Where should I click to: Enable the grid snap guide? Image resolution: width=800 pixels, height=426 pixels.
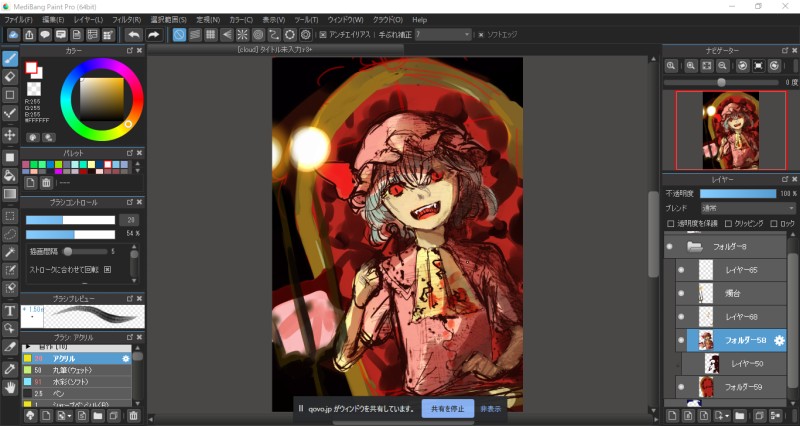coord(211,35)
